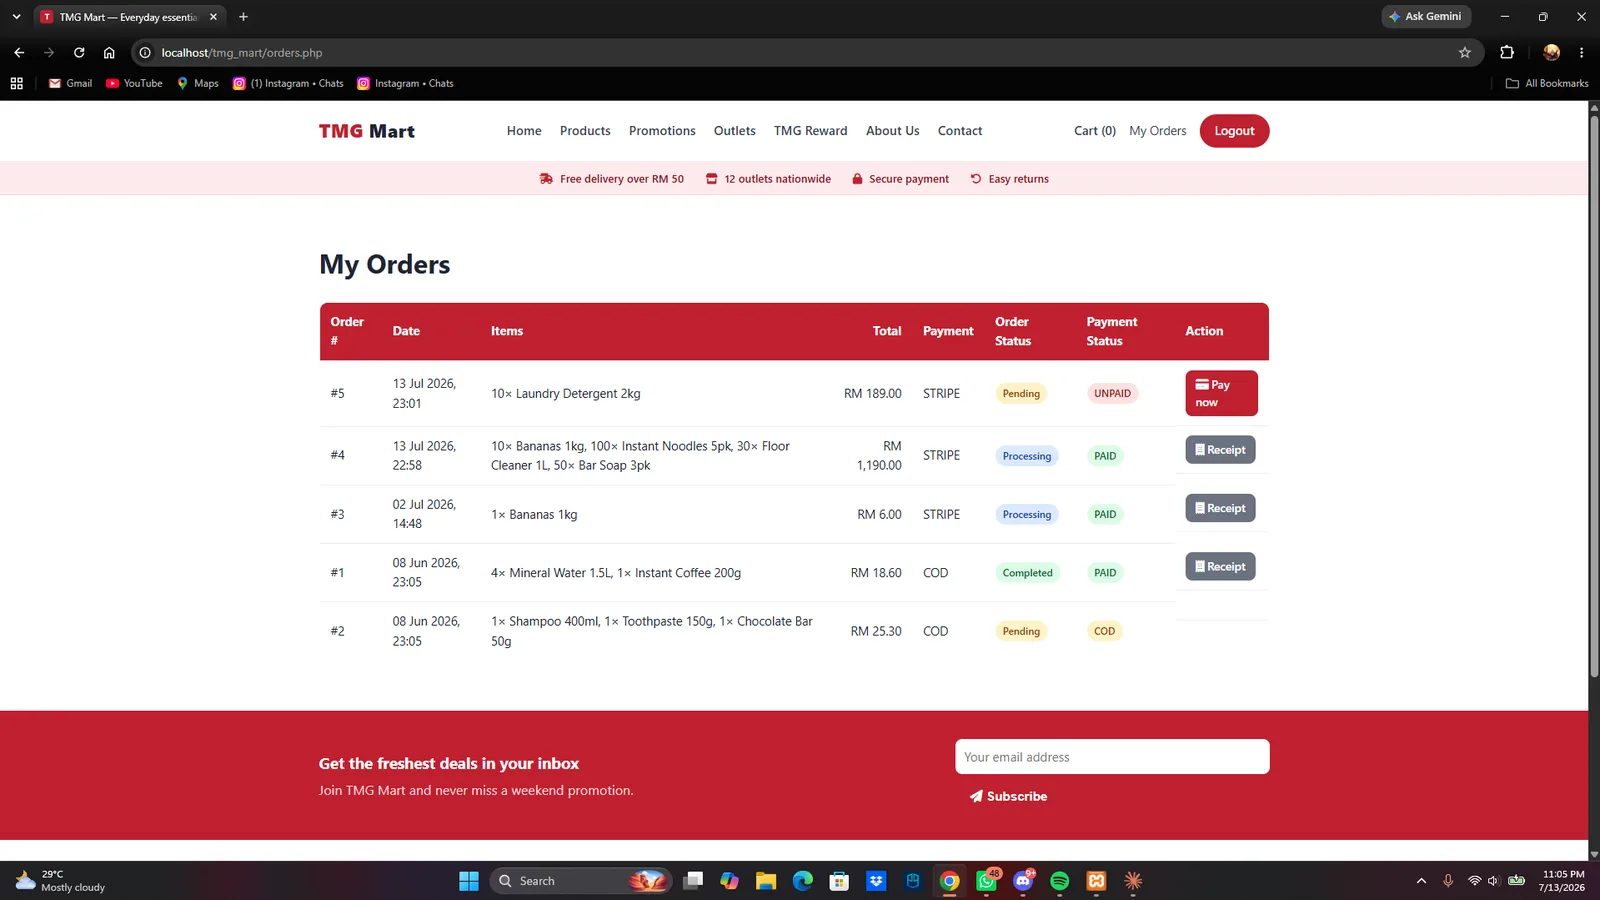1600x900 pixels.
Task: Open weather widget in taskbar
Action: [60, 881]
